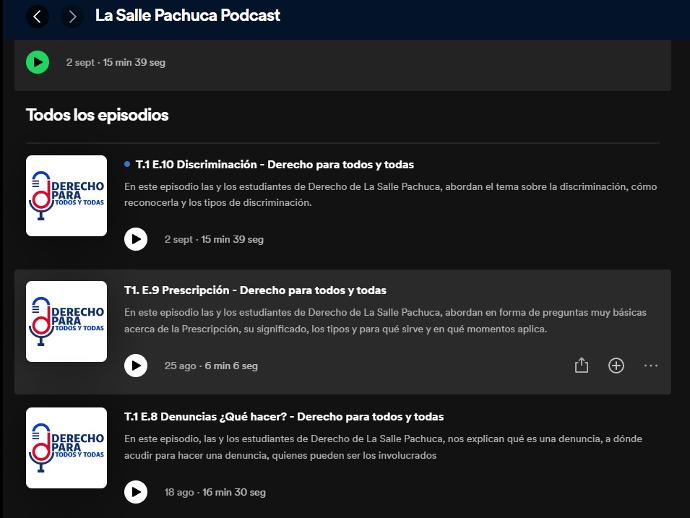Open the E.8 Denuncias episode thumbnail
The width and height of the screenshot is (690, 518).
tap(66, 448)
